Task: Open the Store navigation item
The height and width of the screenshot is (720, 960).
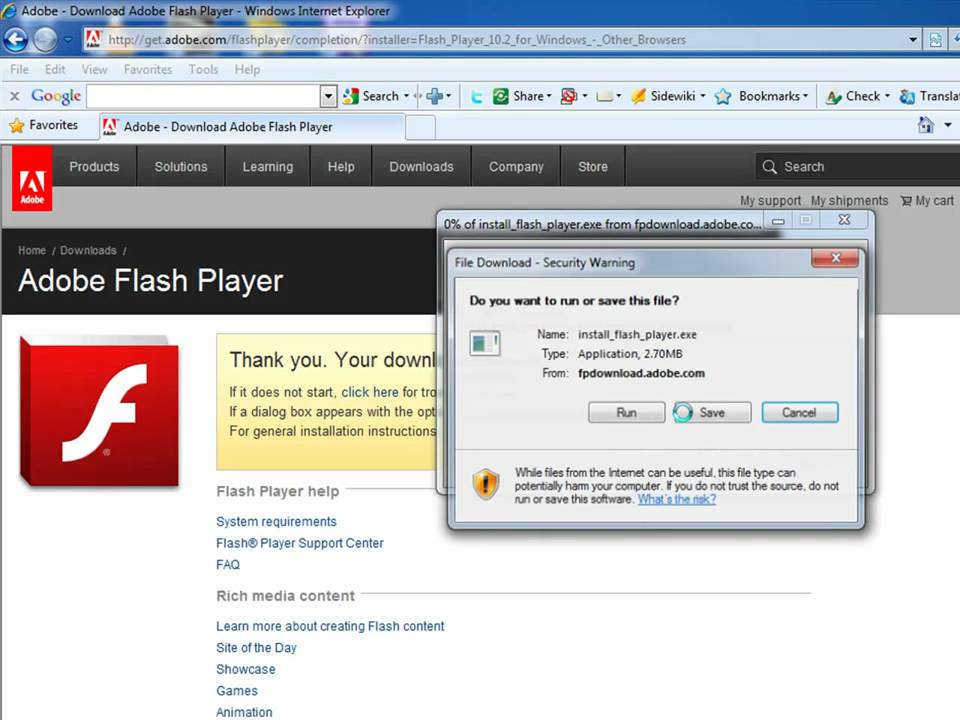Action: pos(593,167)
